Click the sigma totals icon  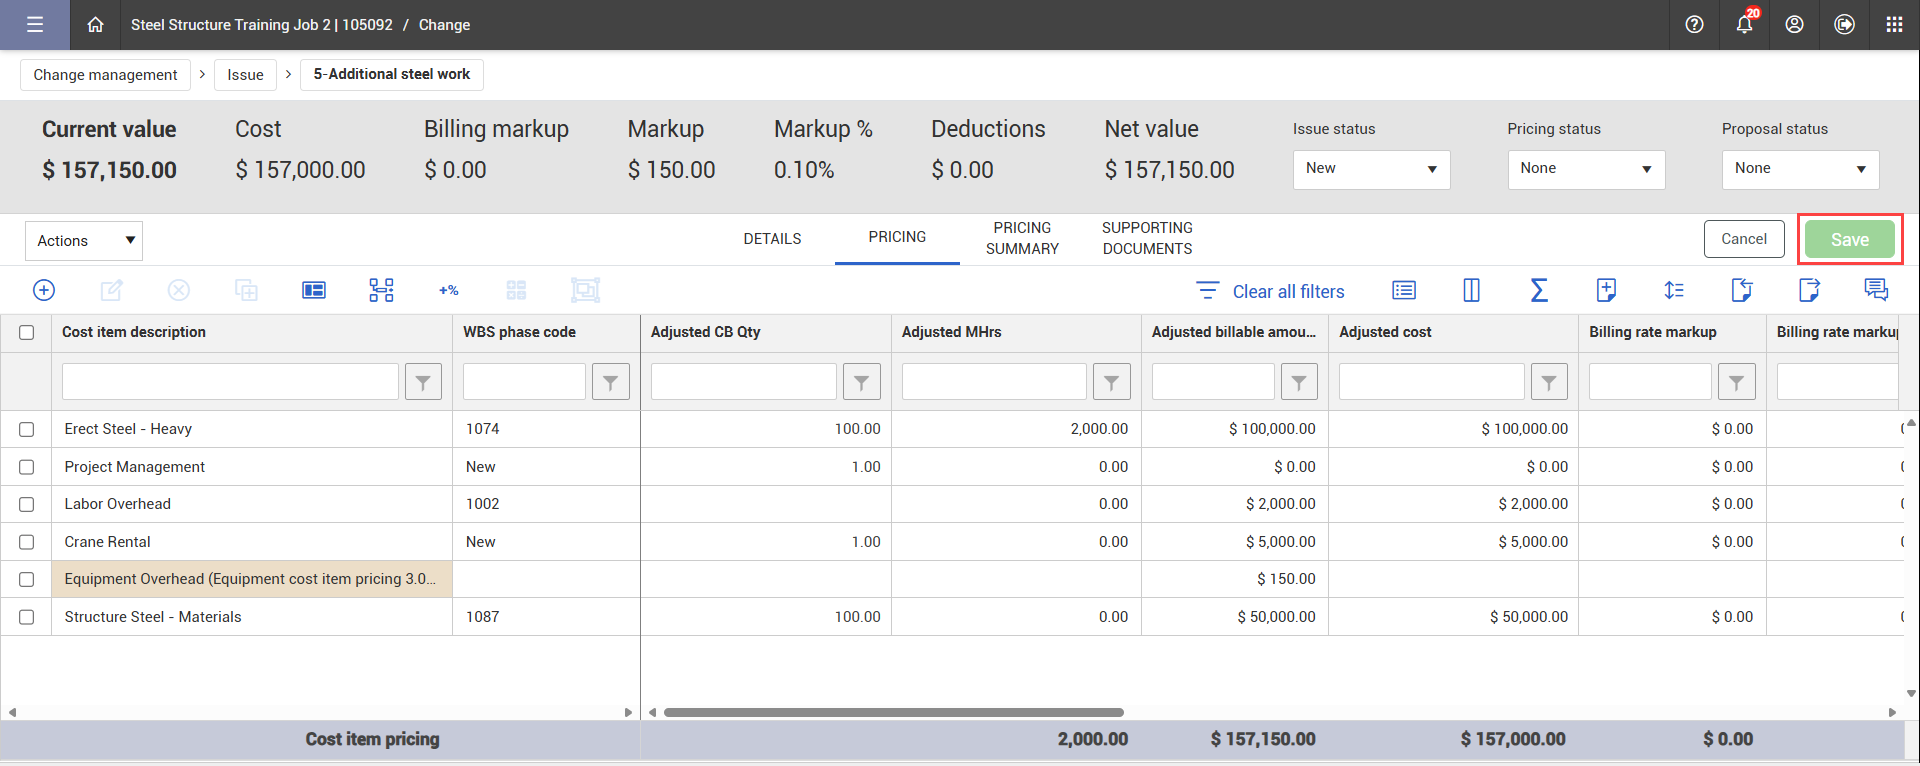[1539, 290]
